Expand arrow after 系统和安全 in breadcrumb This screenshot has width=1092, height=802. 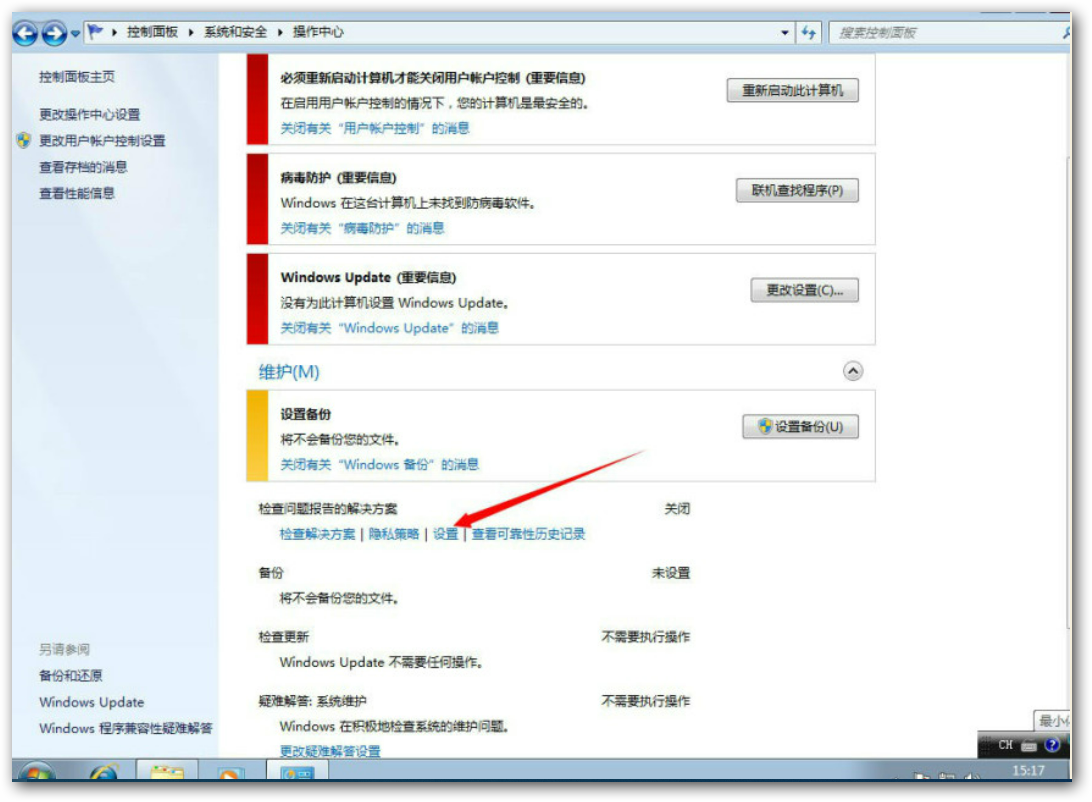tap(280, 32)
